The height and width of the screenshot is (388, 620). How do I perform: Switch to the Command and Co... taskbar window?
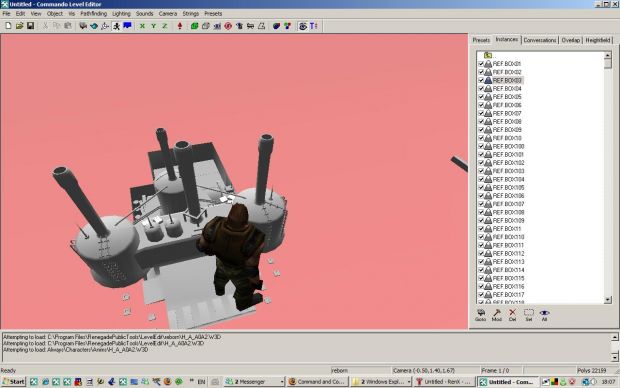pyautogui.click(x=318, y=382)
